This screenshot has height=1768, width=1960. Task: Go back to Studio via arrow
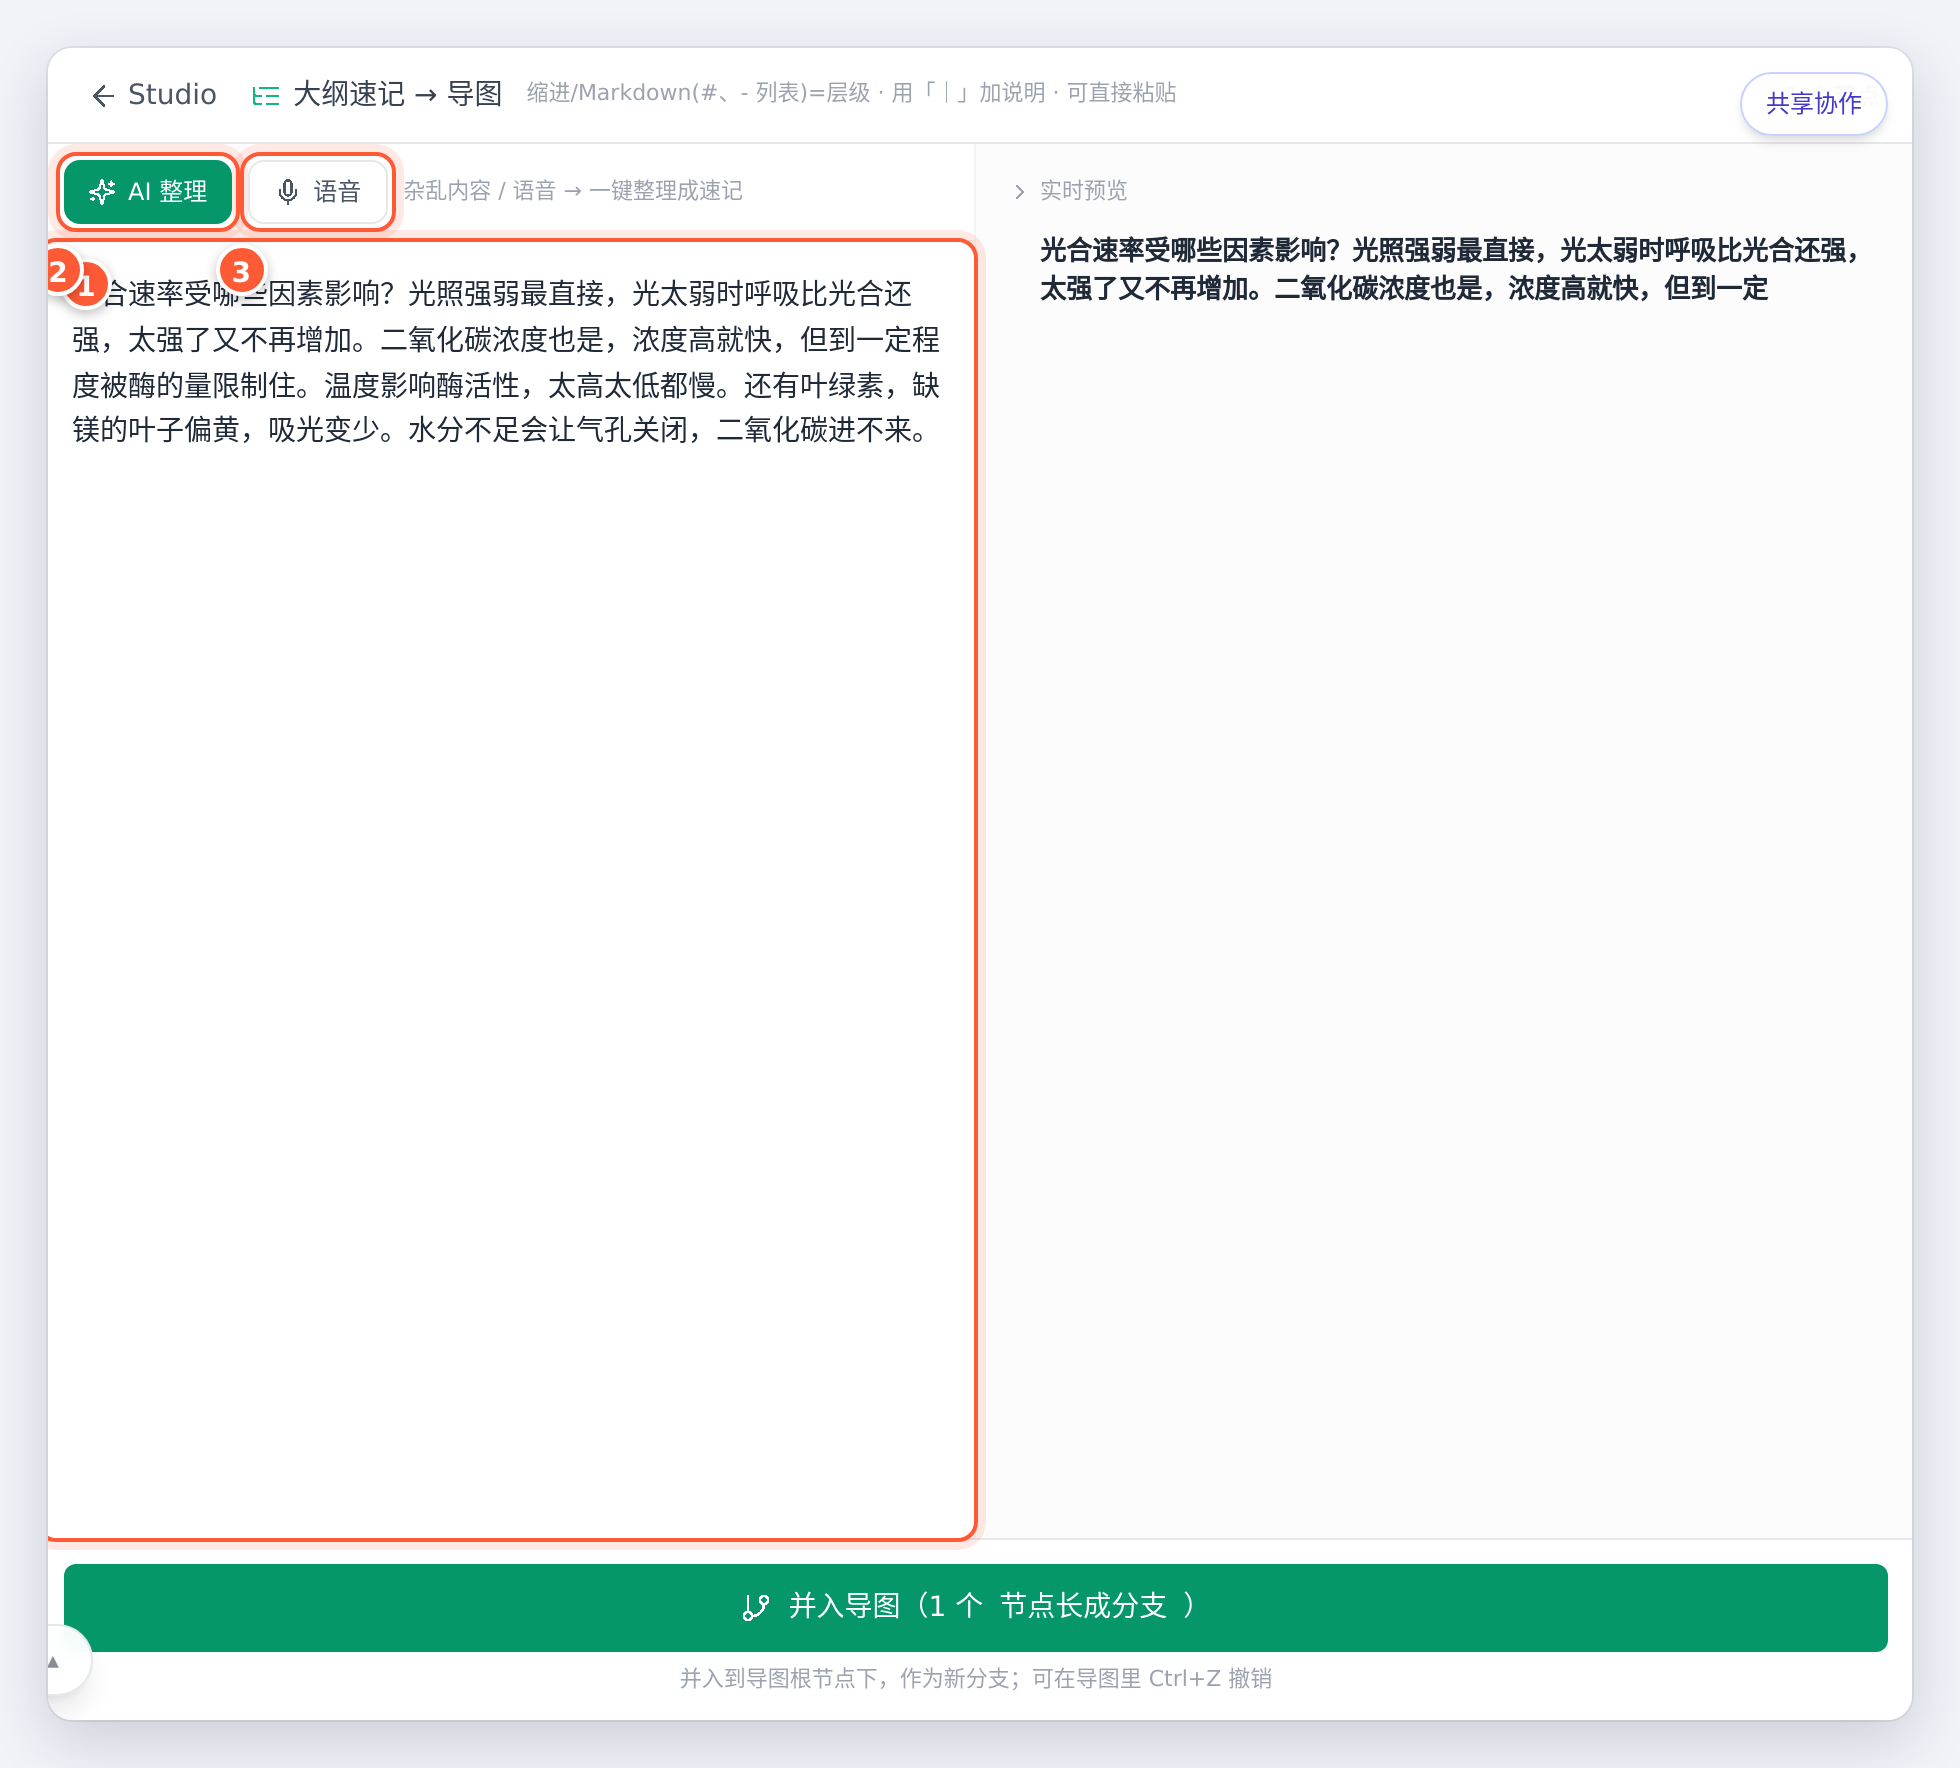click(x=154, y=95)
